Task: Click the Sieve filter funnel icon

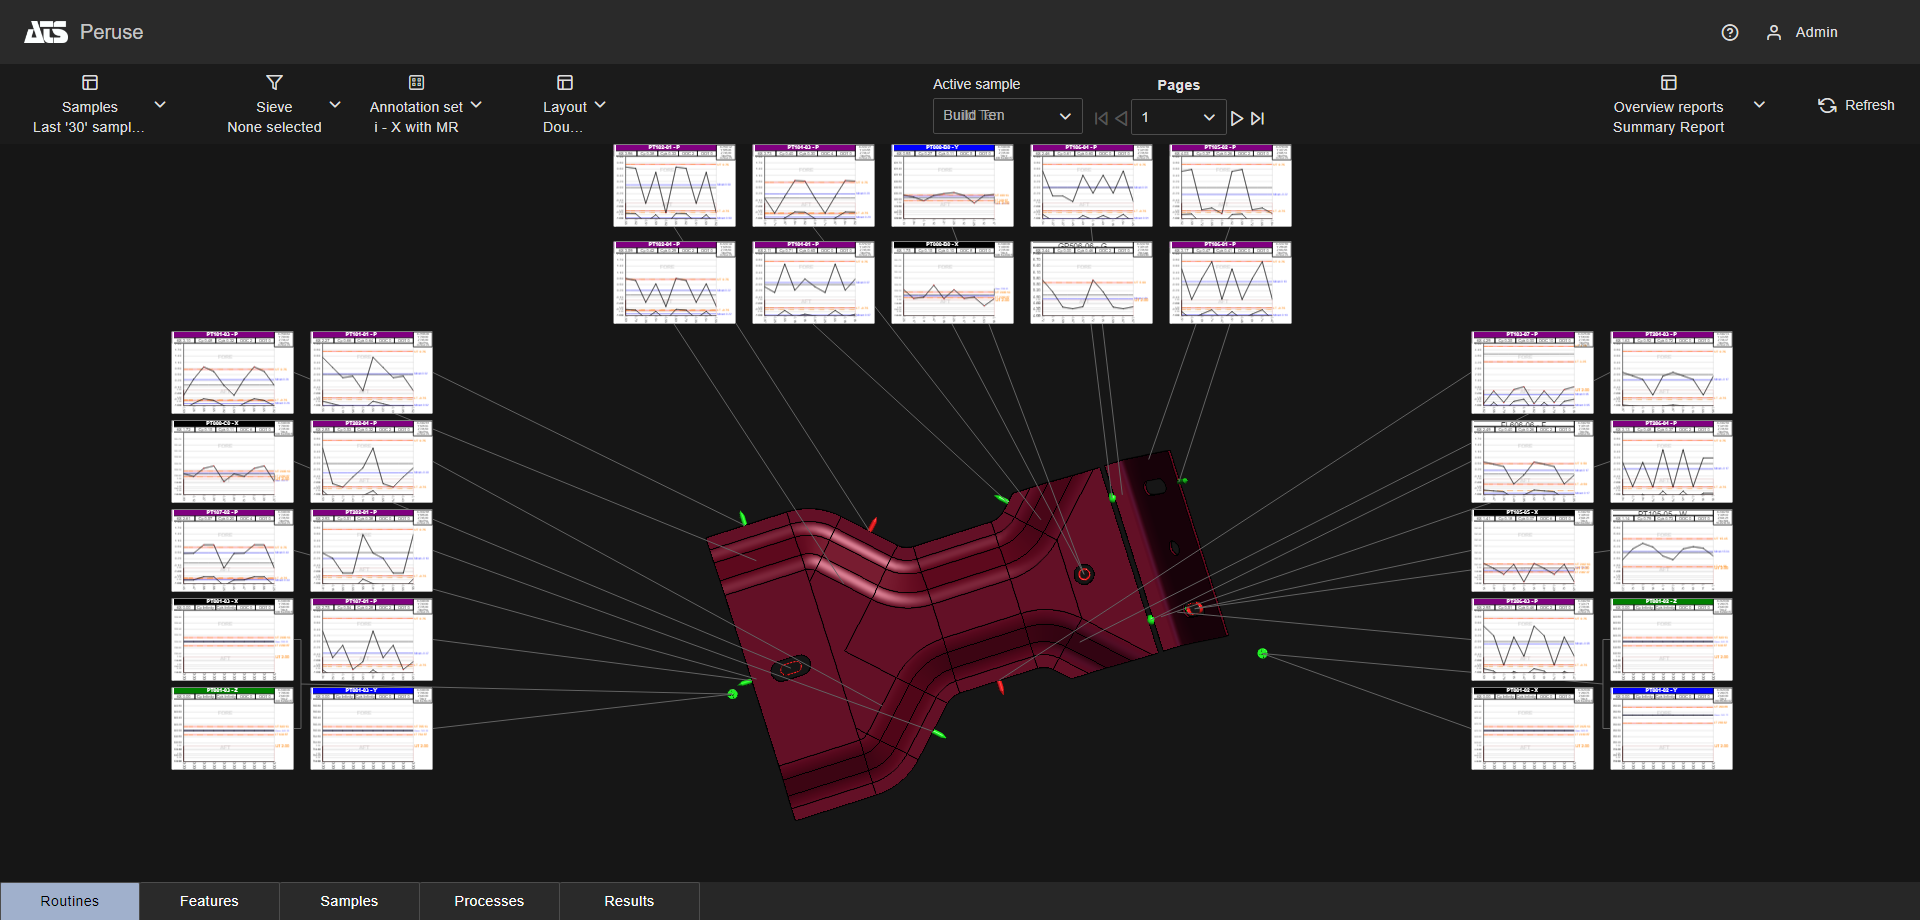Action: click(274, 83)
